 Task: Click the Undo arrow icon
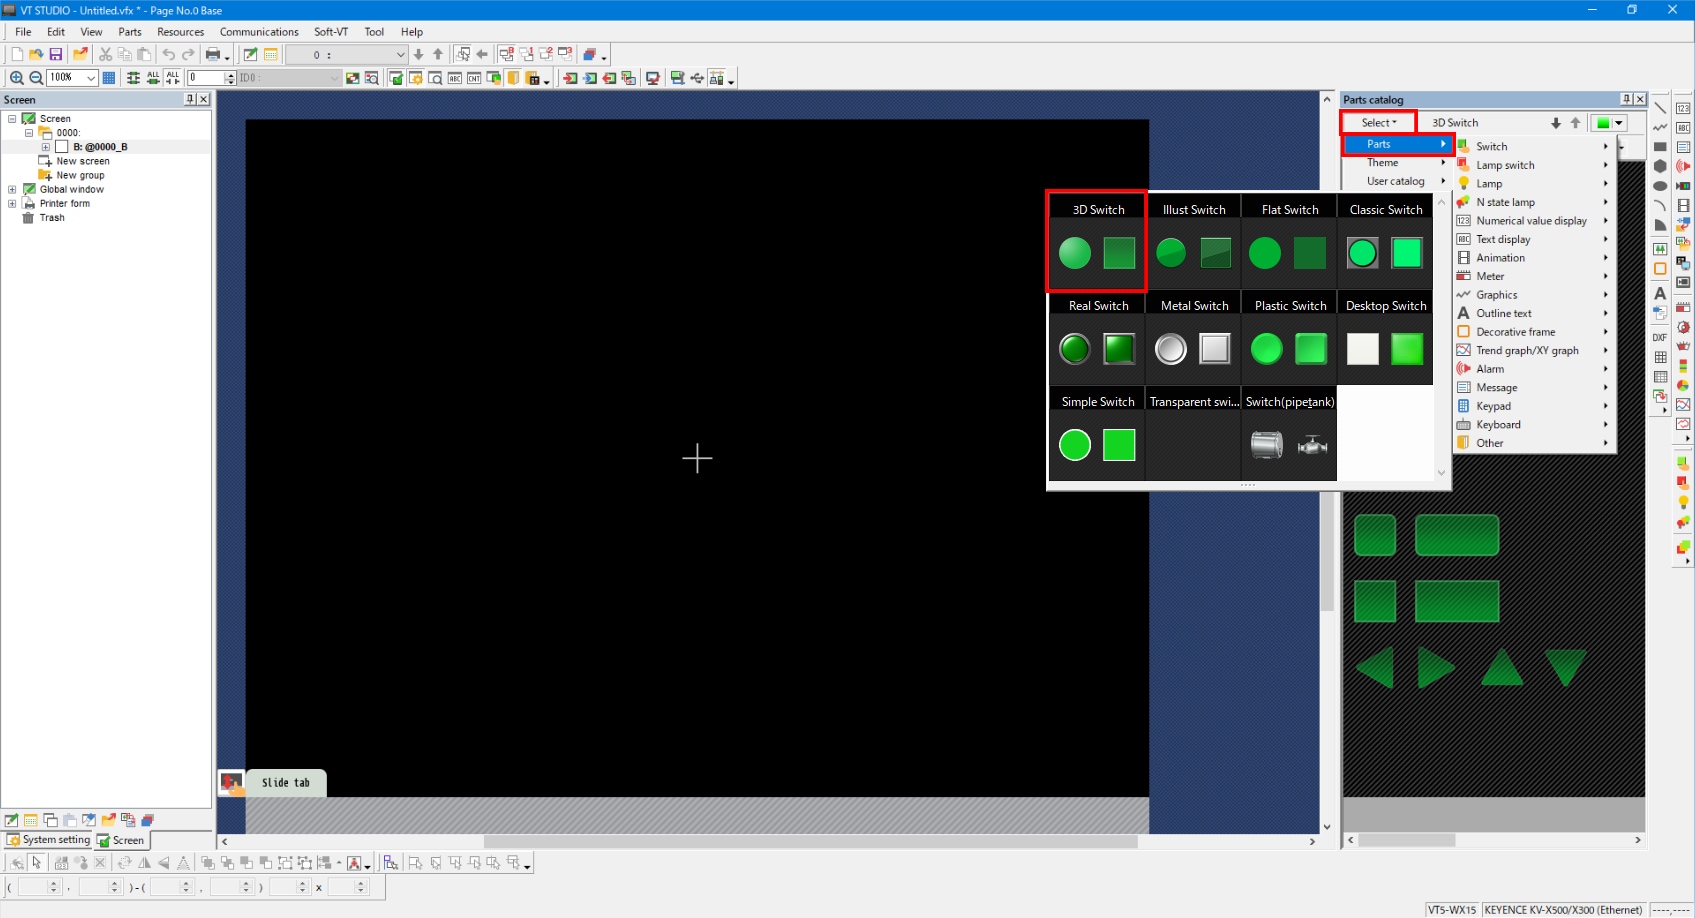pyautogui.click(x=168, y=54)
